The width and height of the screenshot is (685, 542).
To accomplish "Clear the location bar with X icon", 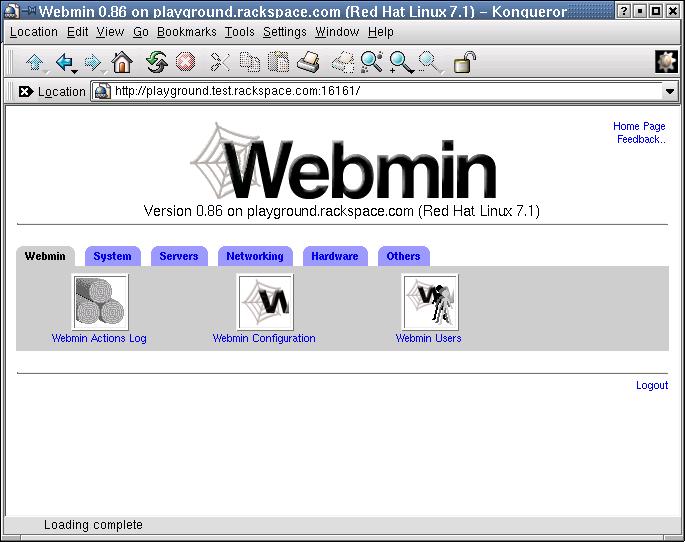I will (x=26, y=91).
